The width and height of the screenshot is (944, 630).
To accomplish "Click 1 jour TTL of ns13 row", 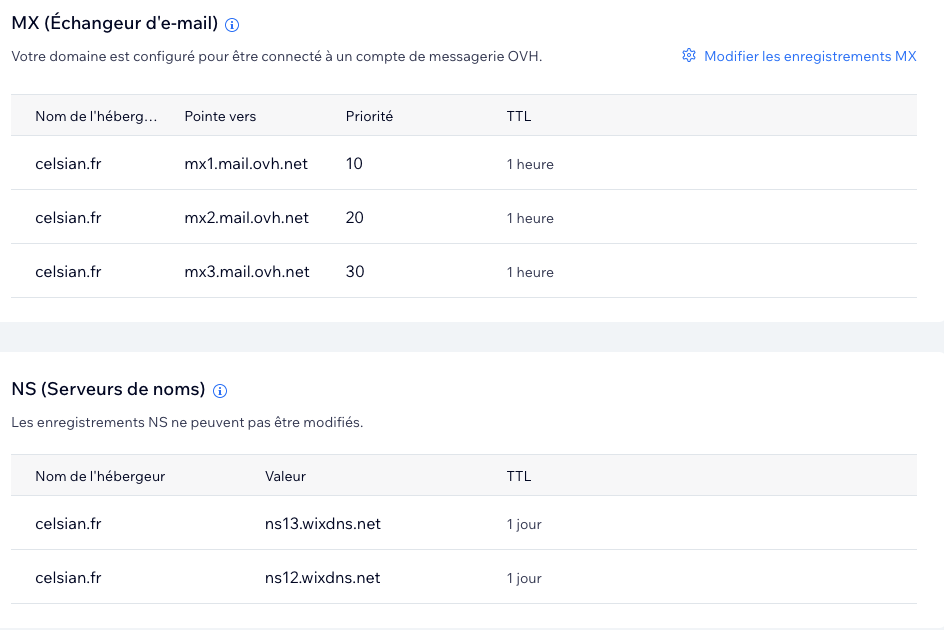I will coord(524,525).
